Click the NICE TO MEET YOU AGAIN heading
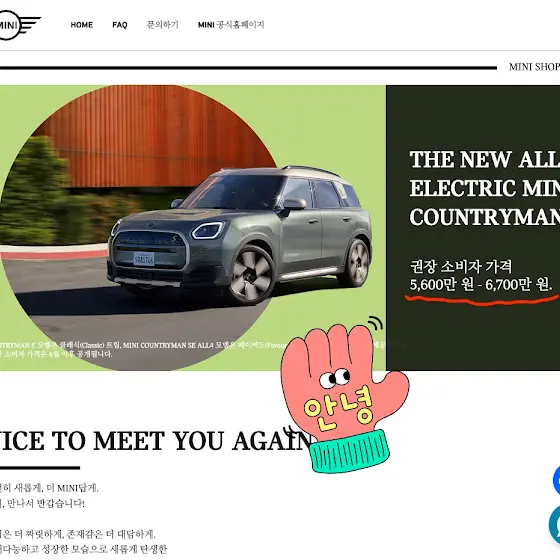The width and height of the screenshot is (560, 560). click(x=155, y=440)
